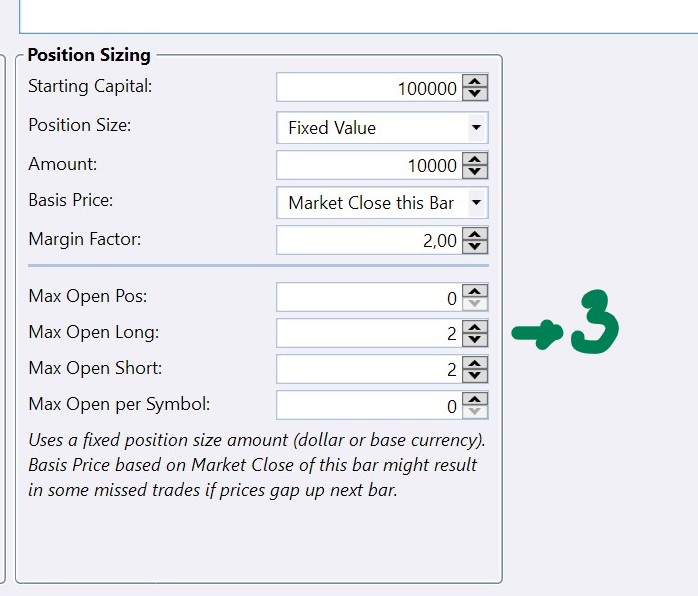Decrease Amount value with down arrow

(476, 171)
